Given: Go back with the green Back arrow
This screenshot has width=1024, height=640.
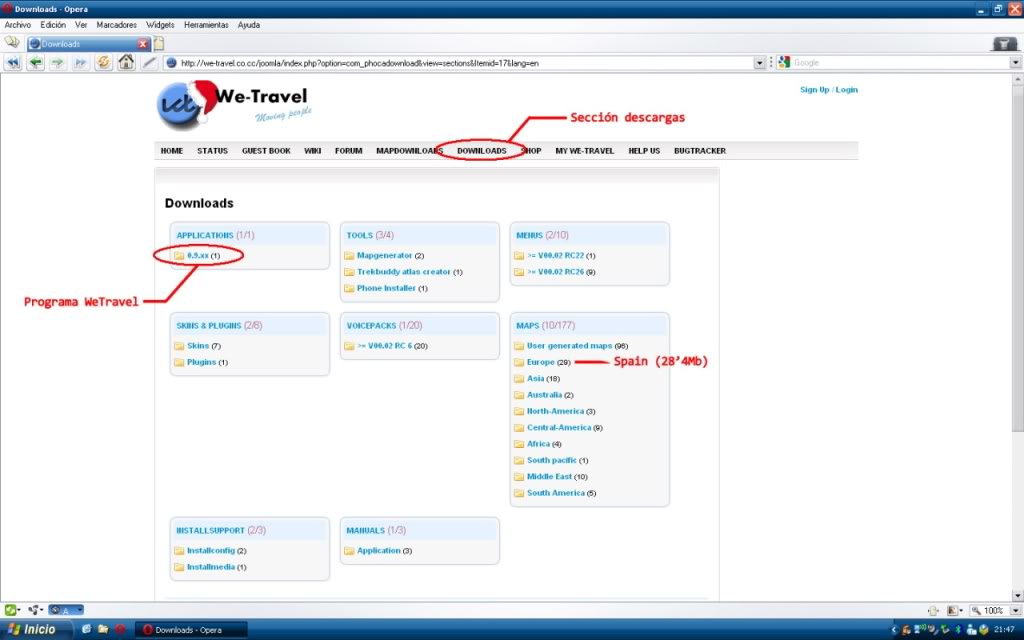Looking at the screenshot, I should [x=35, y=63].
